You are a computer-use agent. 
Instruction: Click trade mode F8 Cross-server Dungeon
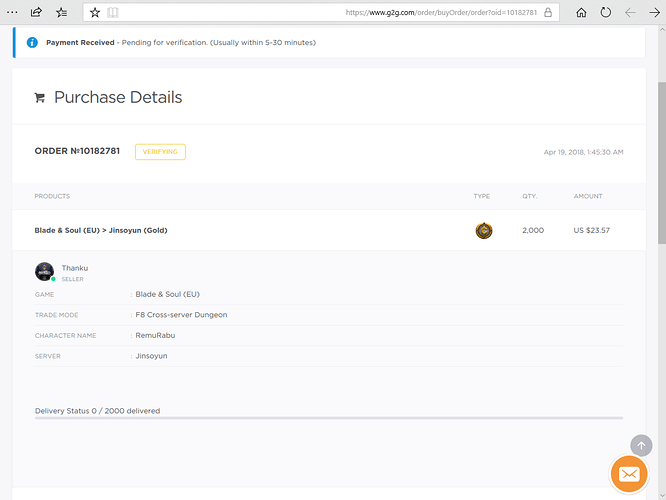tap(181, 315)
